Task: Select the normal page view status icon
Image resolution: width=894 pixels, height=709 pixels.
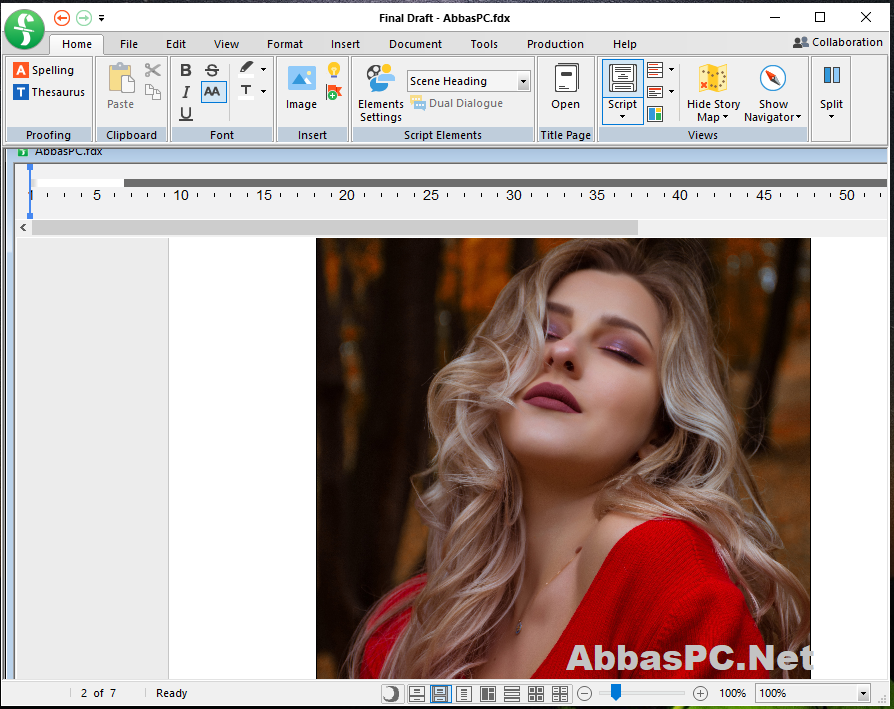Action: coord(417,694)
